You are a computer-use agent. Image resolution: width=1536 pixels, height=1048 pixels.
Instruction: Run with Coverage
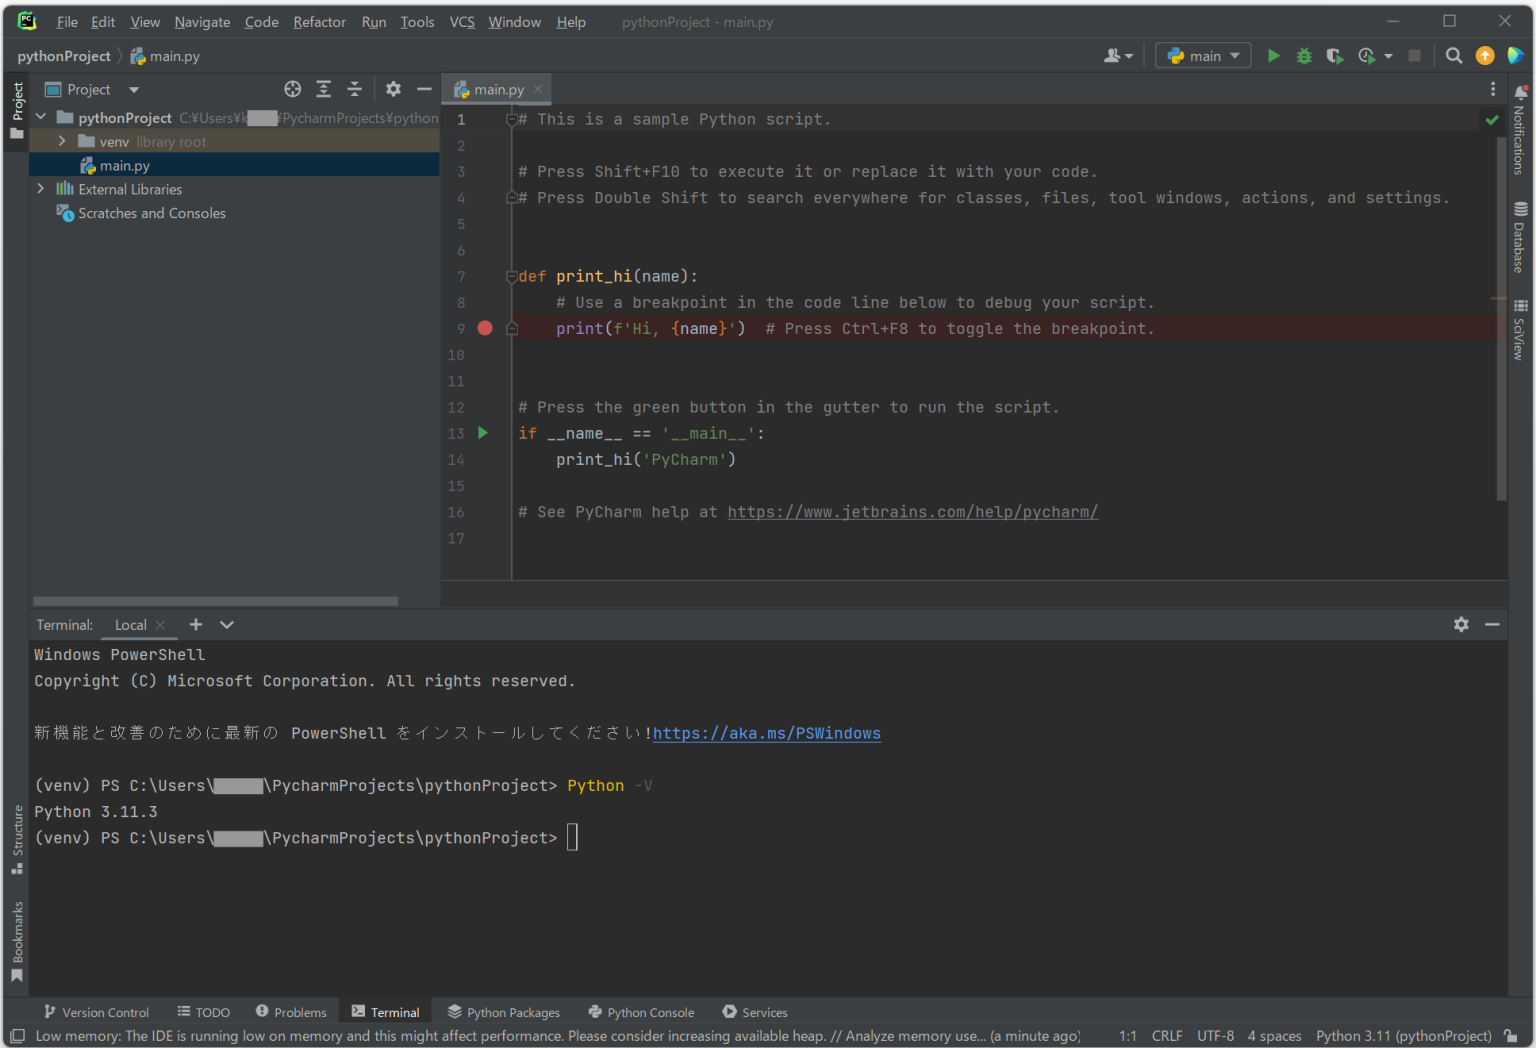1334,55
